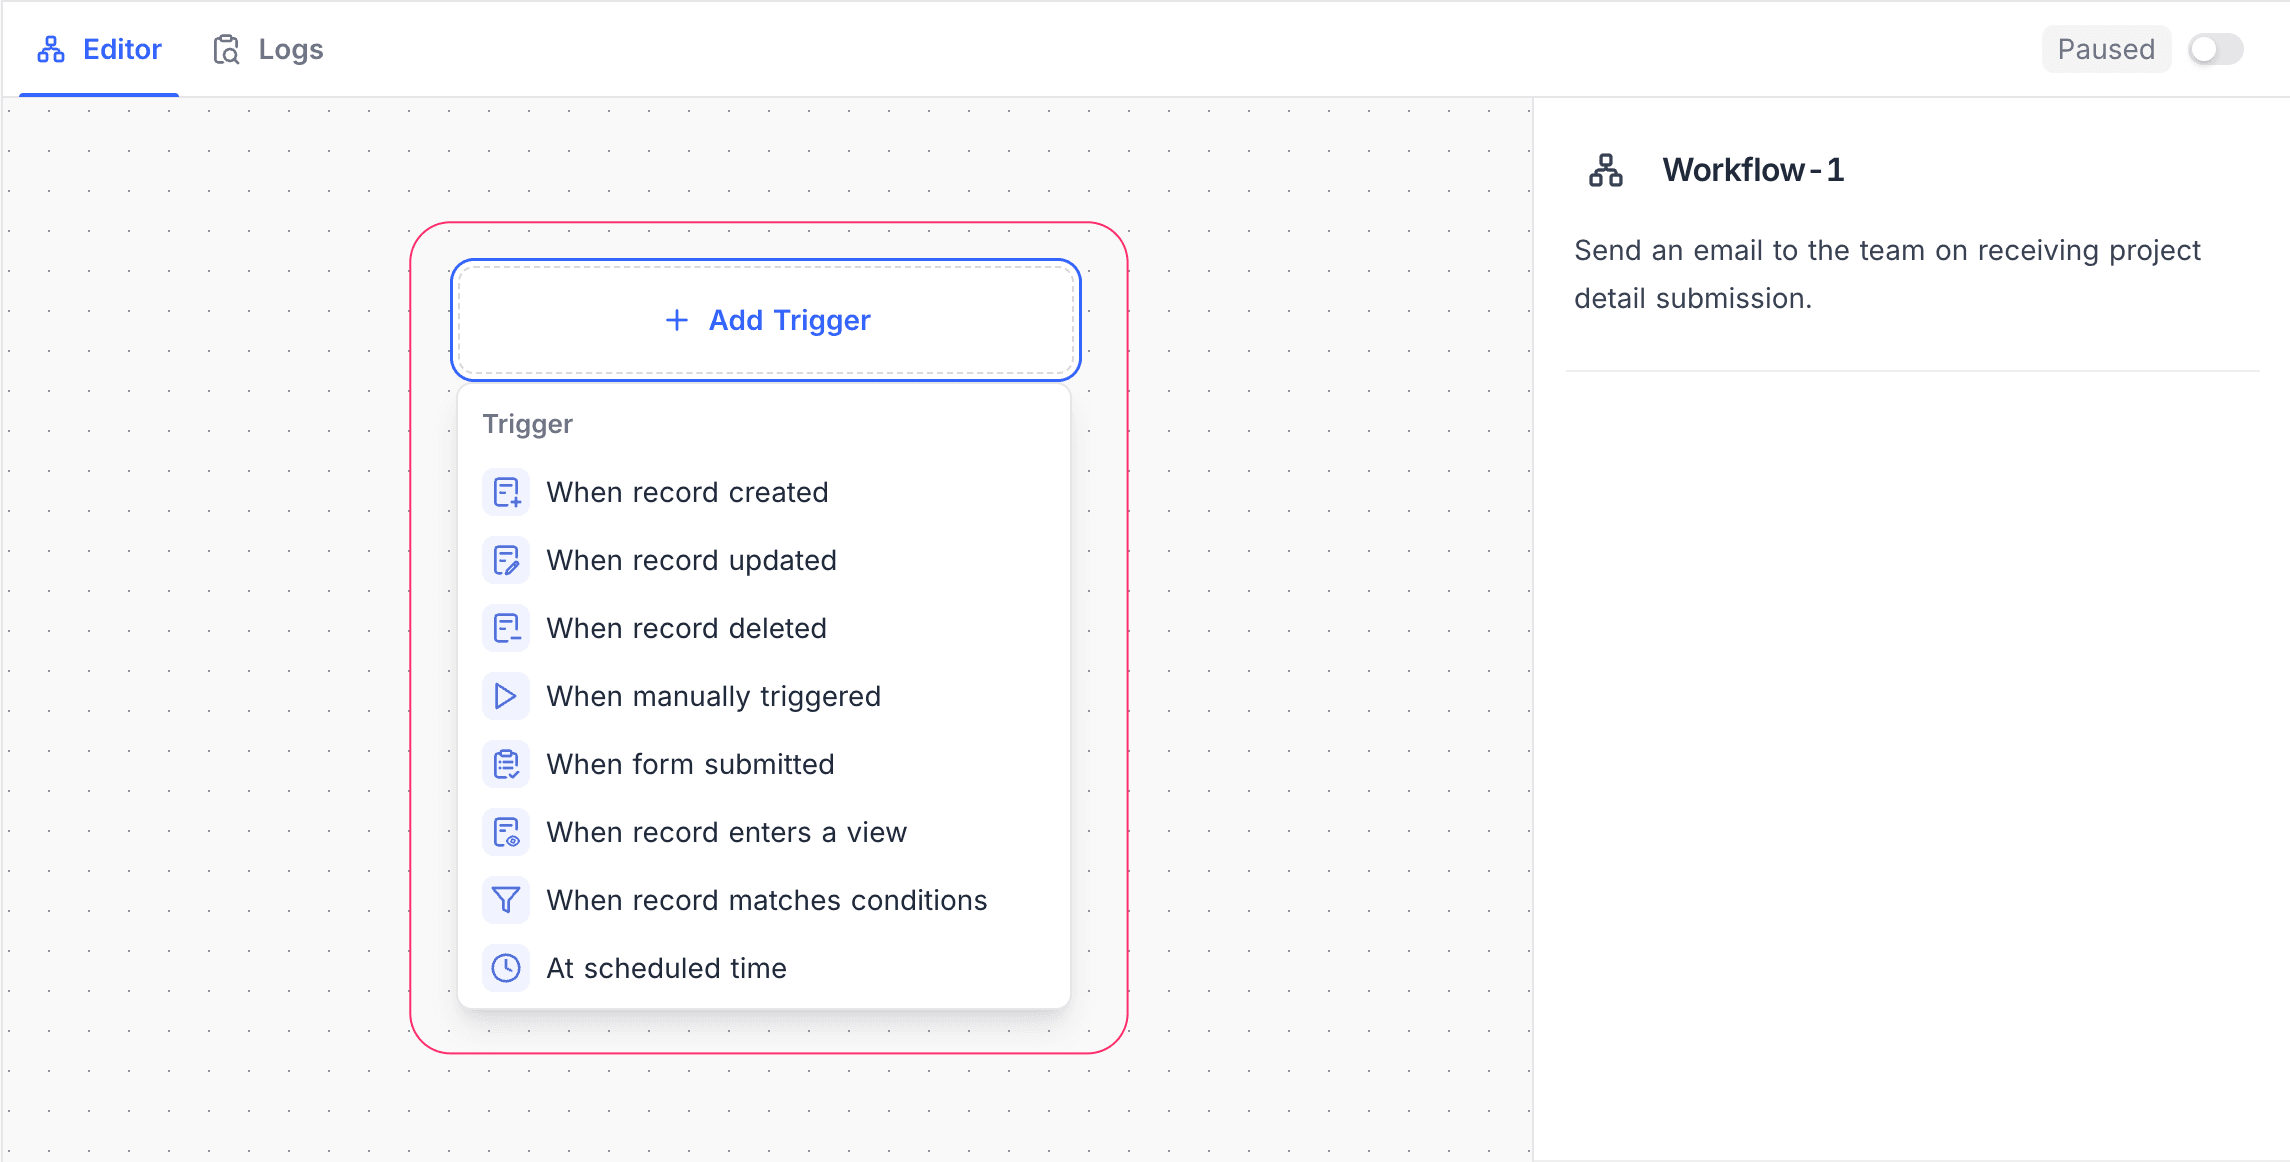Select the When record deleted icon
The image size is (2290, 1162).
coord(506,628)
